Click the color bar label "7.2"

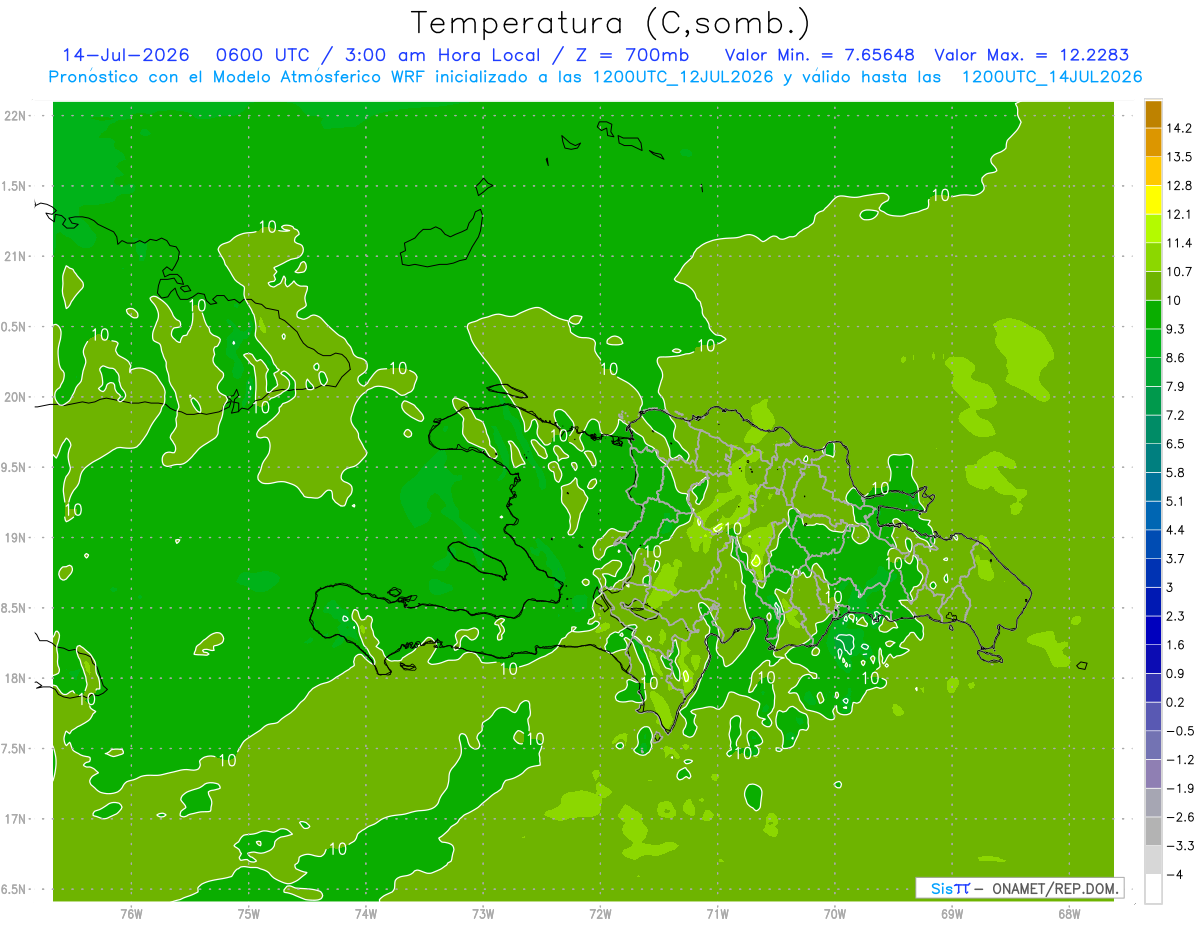tap(1175, 415)
